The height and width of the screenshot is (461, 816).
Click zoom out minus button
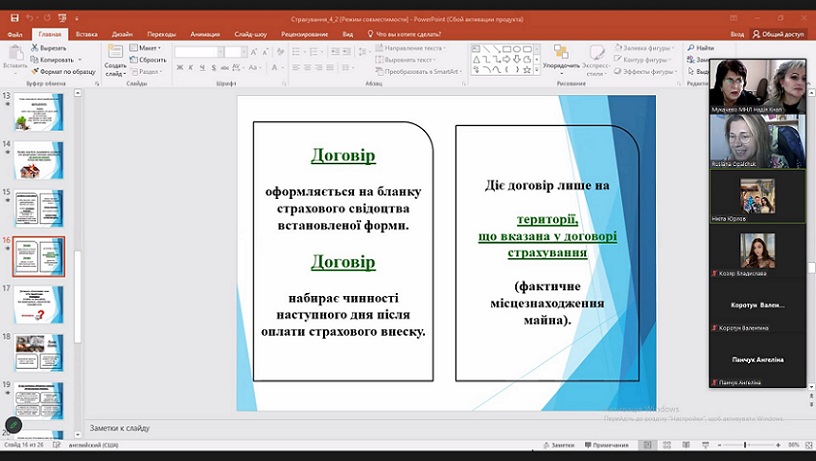(720, 445)
